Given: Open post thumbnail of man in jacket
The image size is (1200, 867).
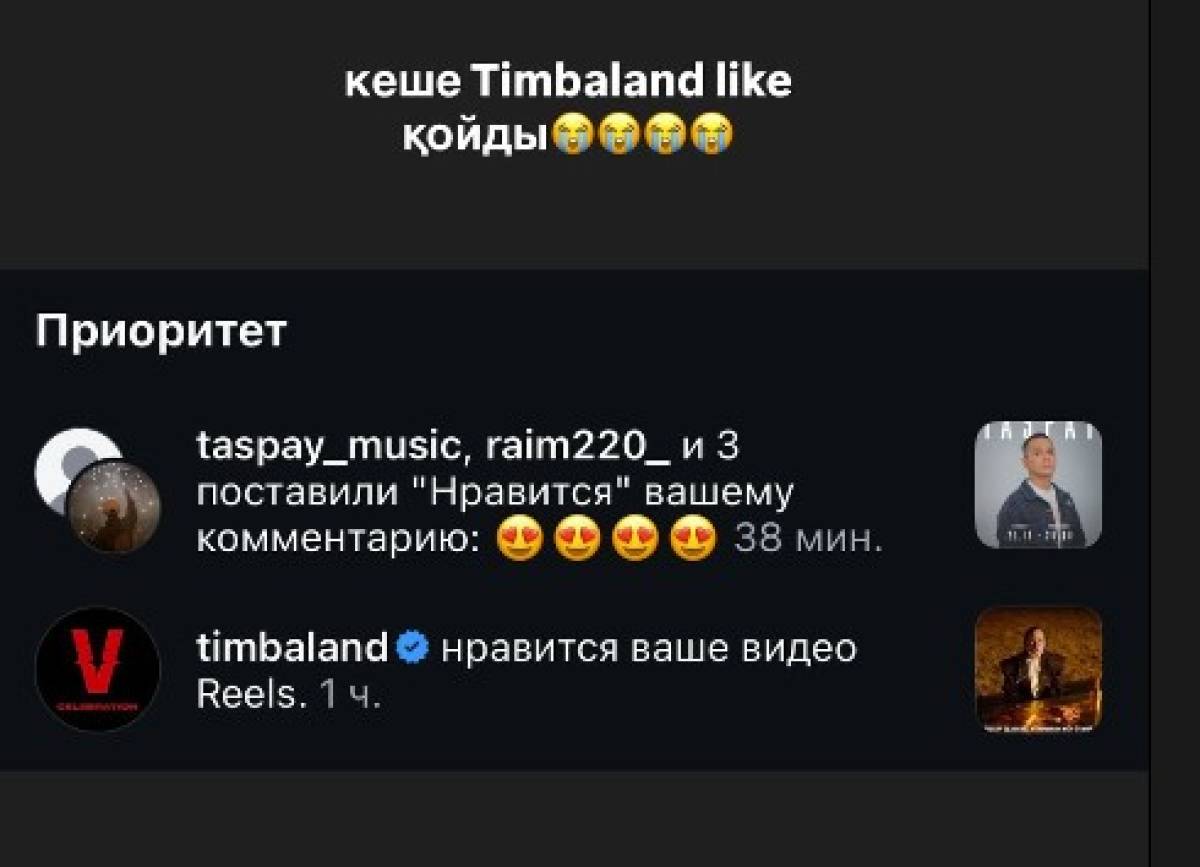Looking at the screenshot, I should (1038, 485).
